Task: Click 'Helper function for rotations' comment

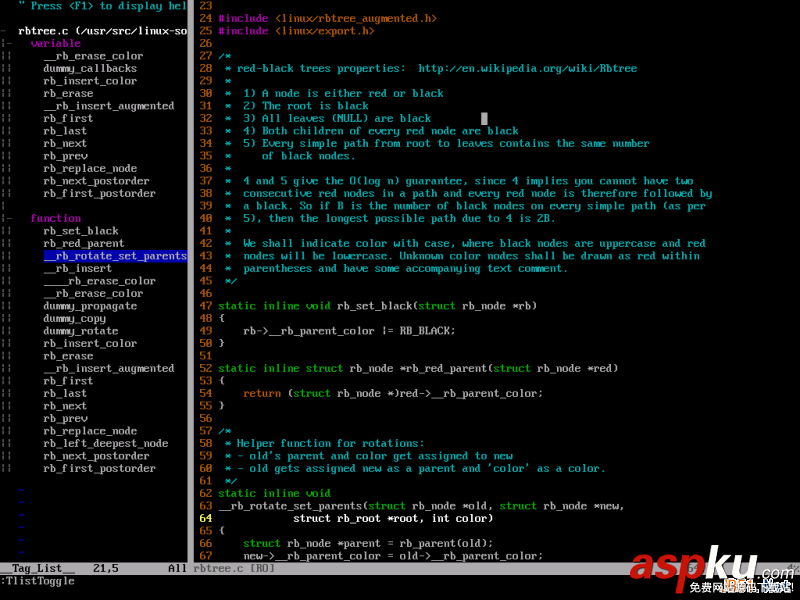Action: coord(330,443)
